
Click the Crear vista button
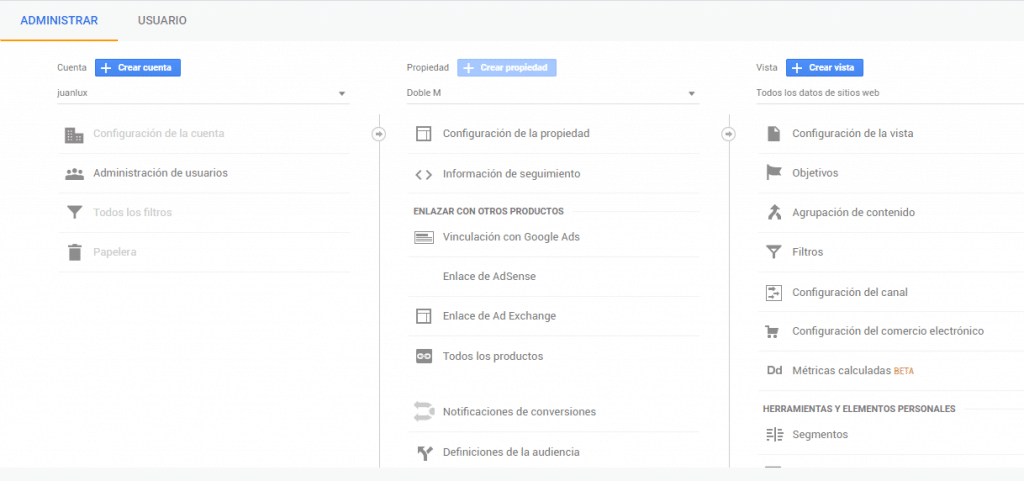(824, 68)
